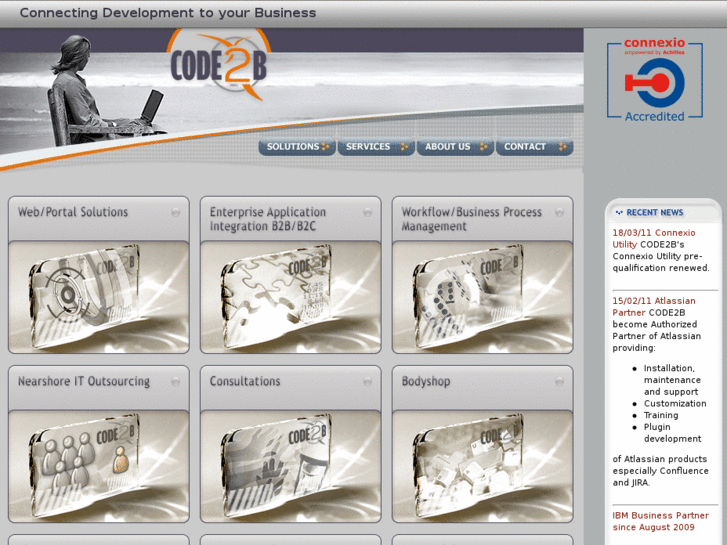This screenshot has width=727, height=545.
Task: Open IBM Business Partner since August 2009 link
Action: tap(660, 521)
